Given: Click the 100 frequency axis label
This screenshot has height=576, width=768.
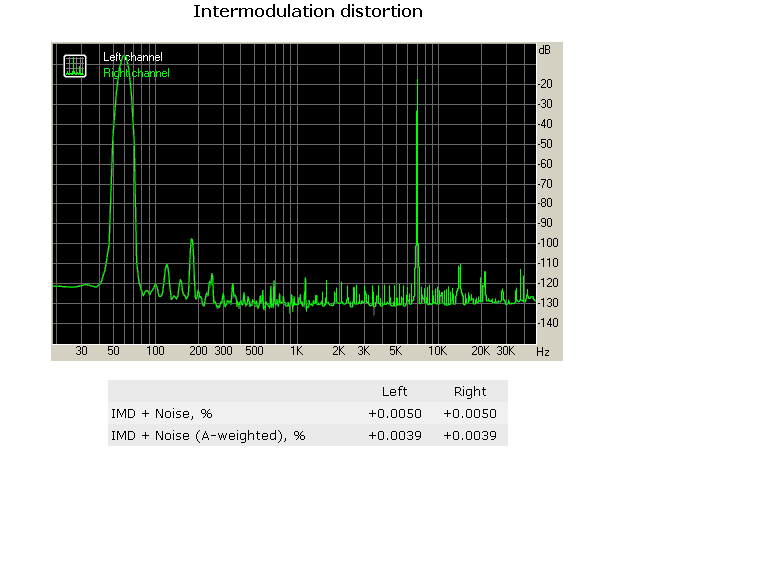Looking at the screenshot, I should 155,351.
